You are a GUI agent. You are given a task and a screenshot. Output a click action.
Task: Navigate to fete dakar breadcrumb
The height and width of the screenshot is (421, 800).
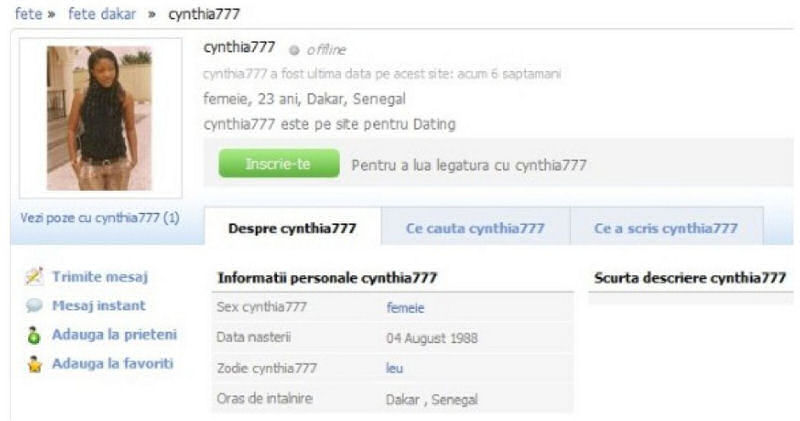[x=102, y=14]
